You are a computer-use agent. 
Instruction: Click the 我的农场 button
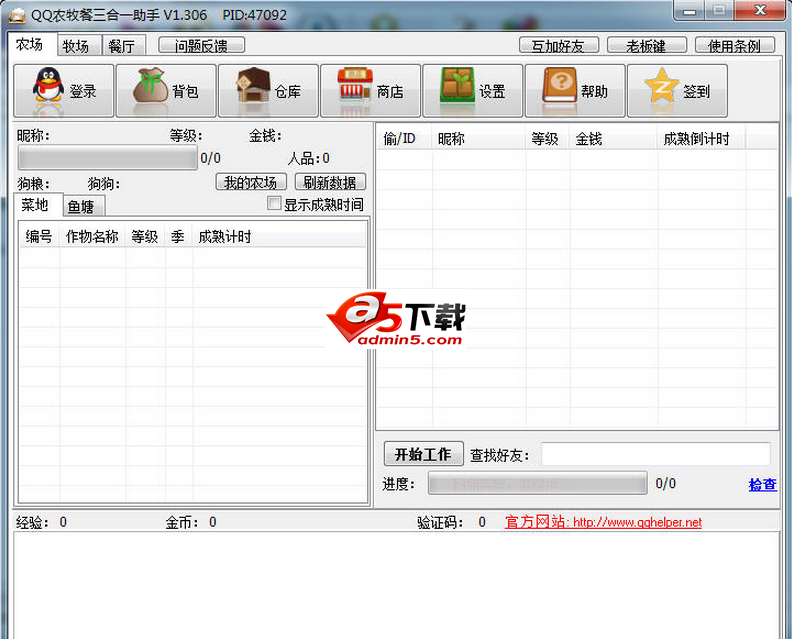coord(251,182)
